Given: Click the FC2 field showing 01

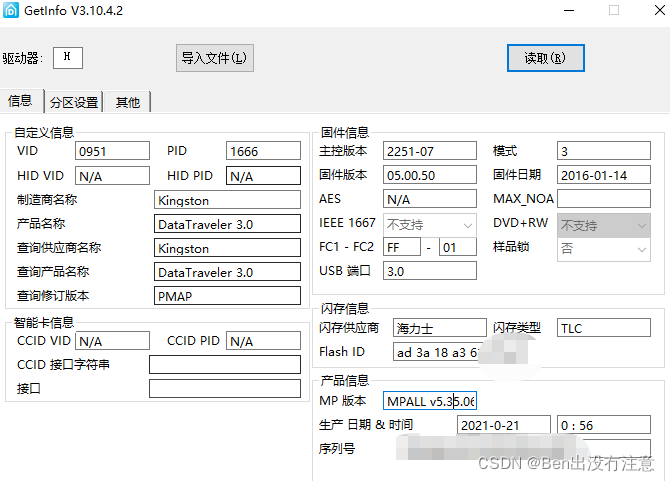Looking at the screenshot, I should point(458,247).
